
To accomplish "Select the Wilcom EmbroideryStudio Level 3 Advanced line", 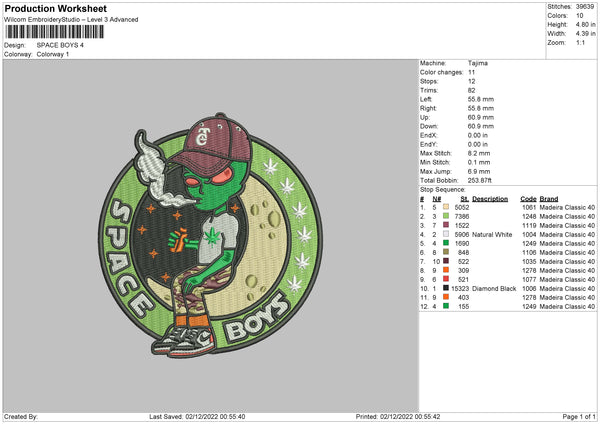I will (x=71, y=20).
